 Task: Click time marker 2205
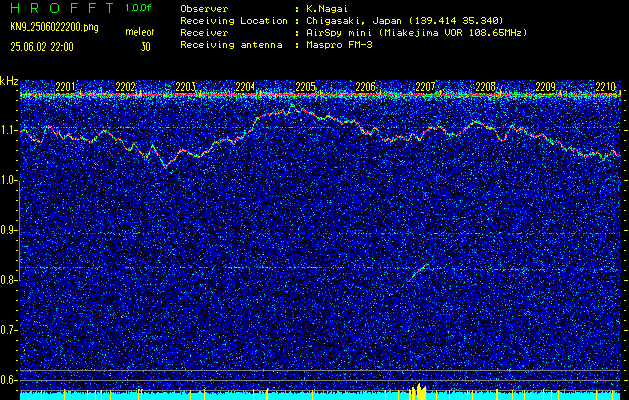(305, 87)
